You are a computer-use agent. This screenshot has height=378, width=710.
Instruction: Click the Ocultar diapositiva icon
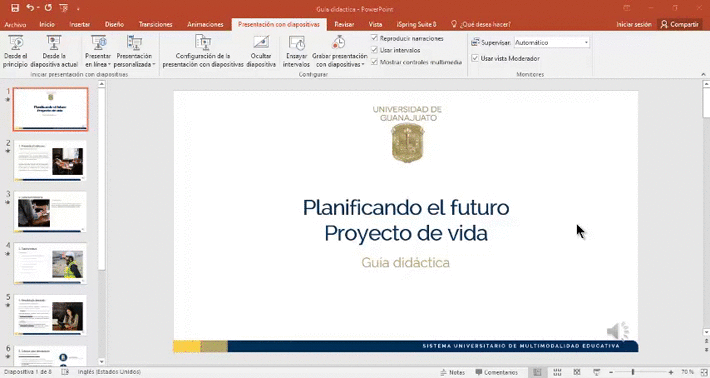261,43
